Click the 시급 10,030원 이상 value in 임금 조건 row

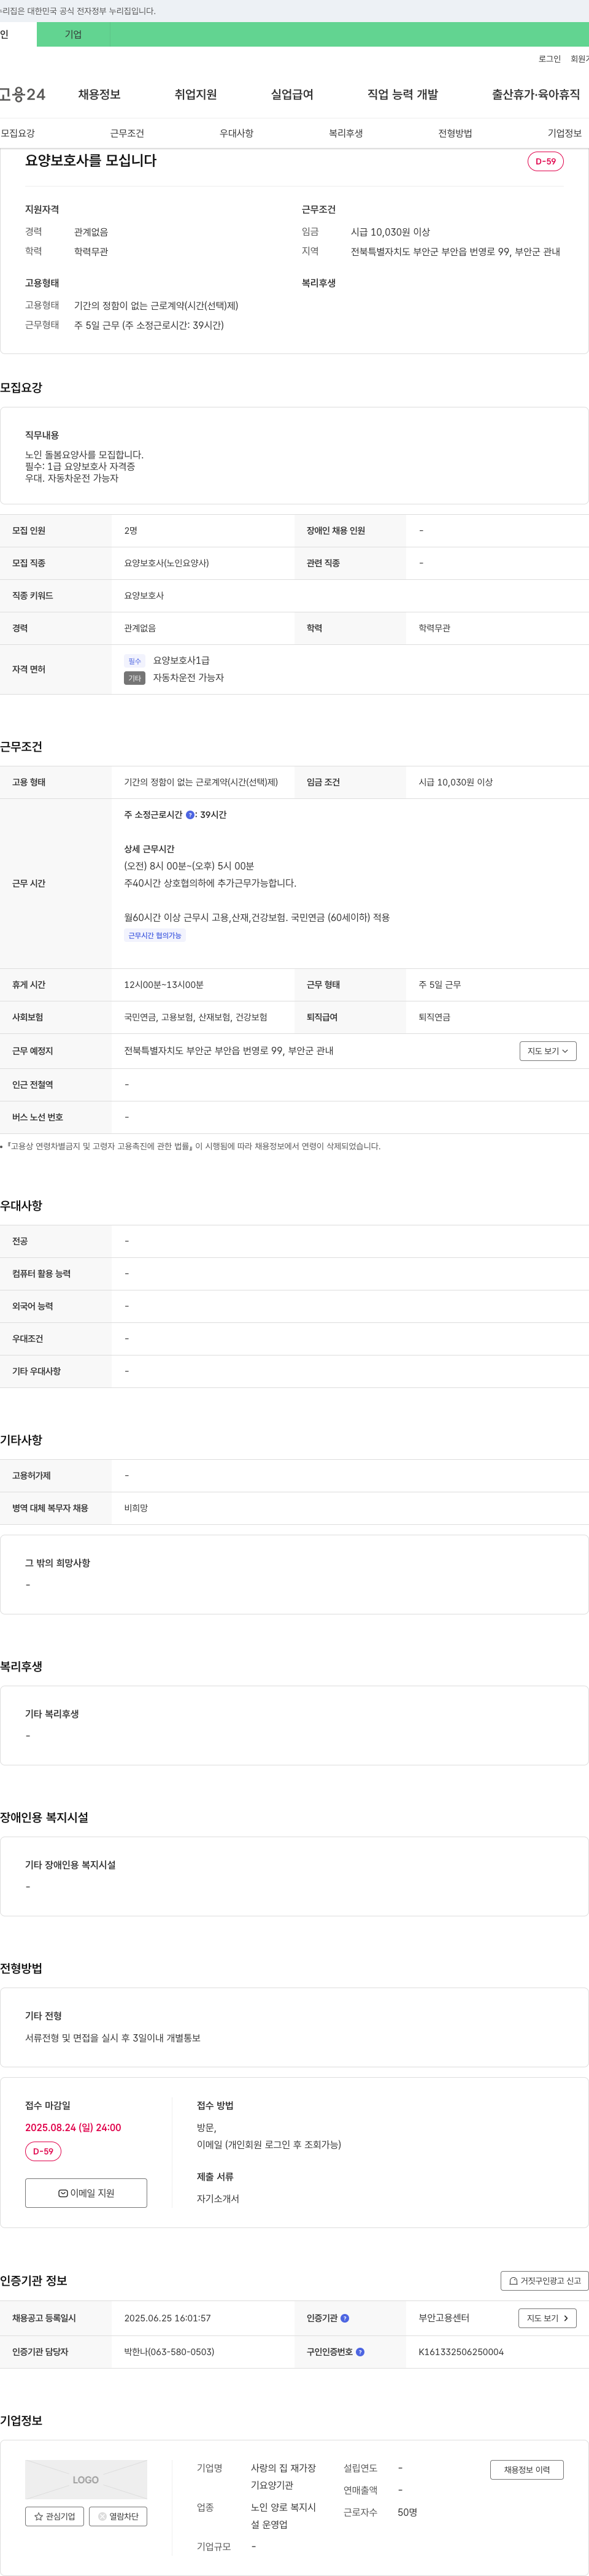point(455,782)
